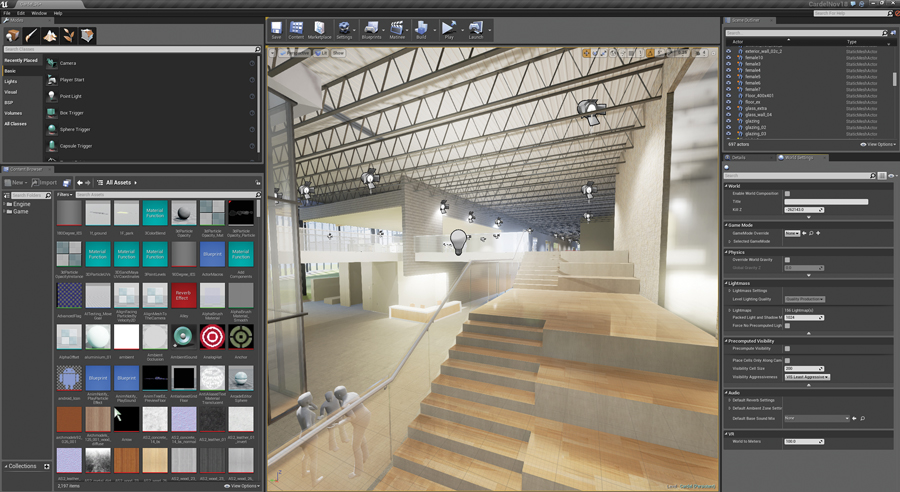Toggle the Precompute Visibility checkbox
The width and height of the screenshot is (900, 492).
(x=787, y=348)
